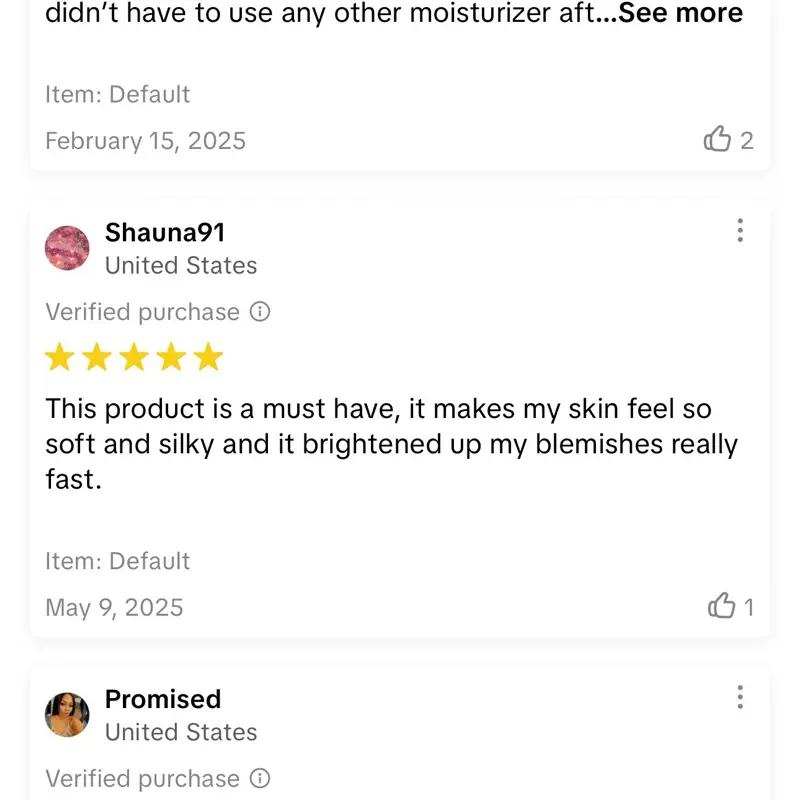Click Shauna91's five-star rating

point(134,357)
